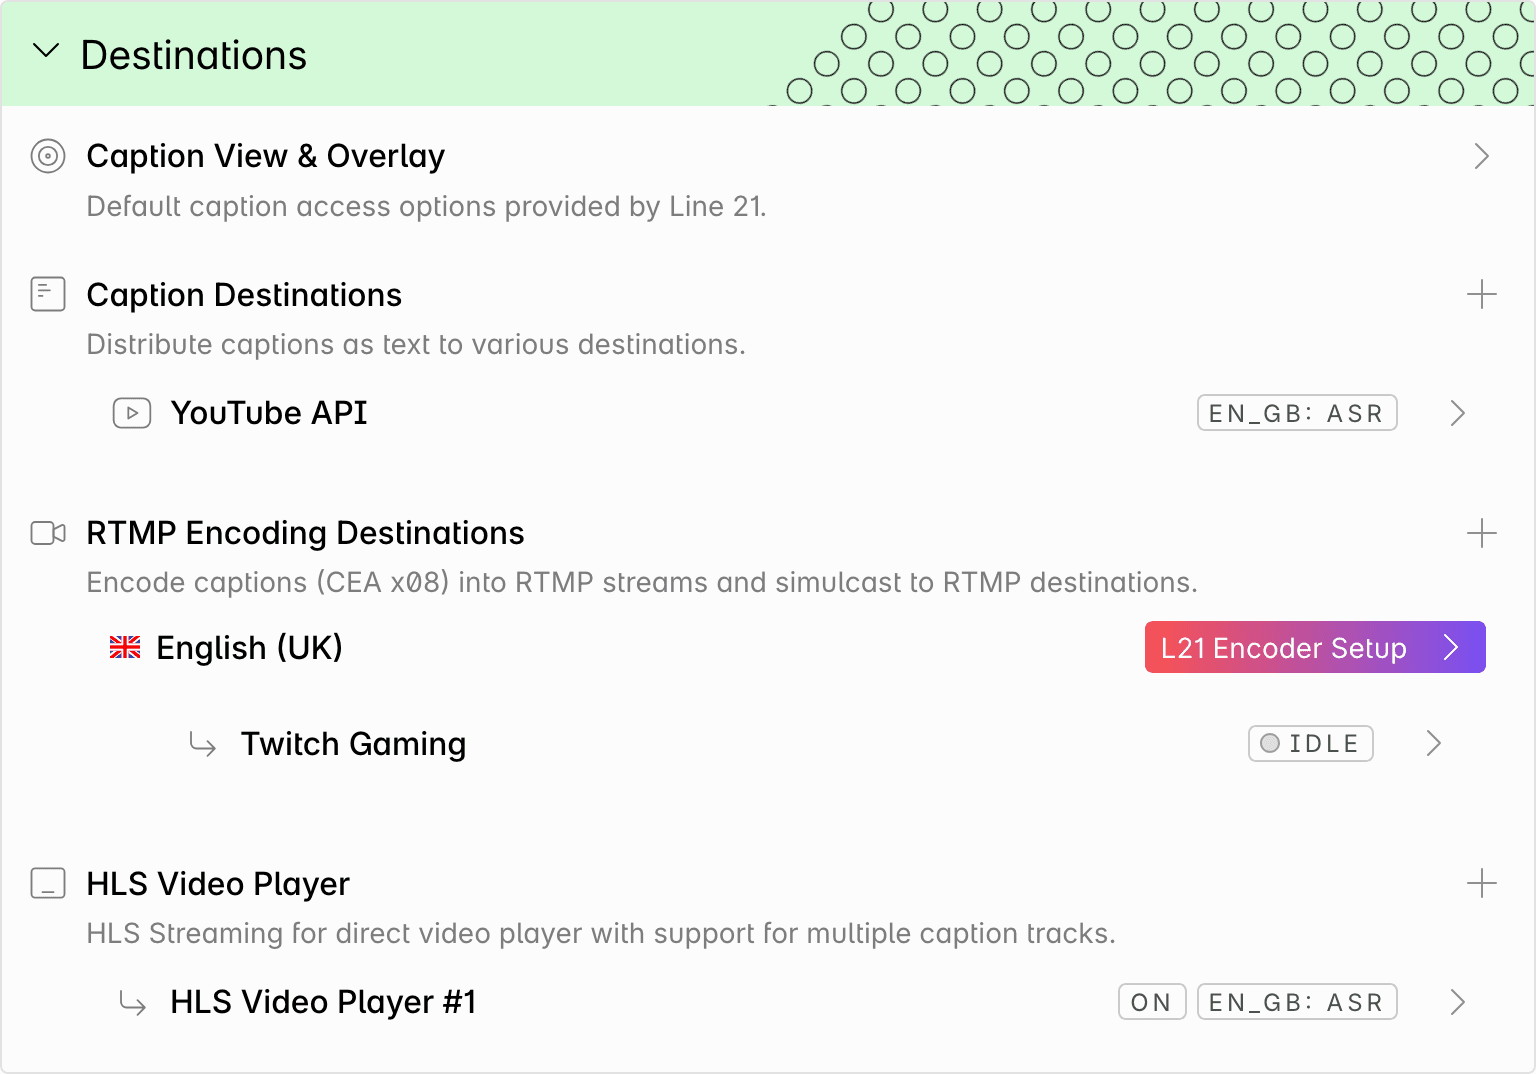Image resolution: width=1536 pixels, height=1074 pixels.
Task: Add a new RTMP encoding destination
Action: (x=1482, y=533)
